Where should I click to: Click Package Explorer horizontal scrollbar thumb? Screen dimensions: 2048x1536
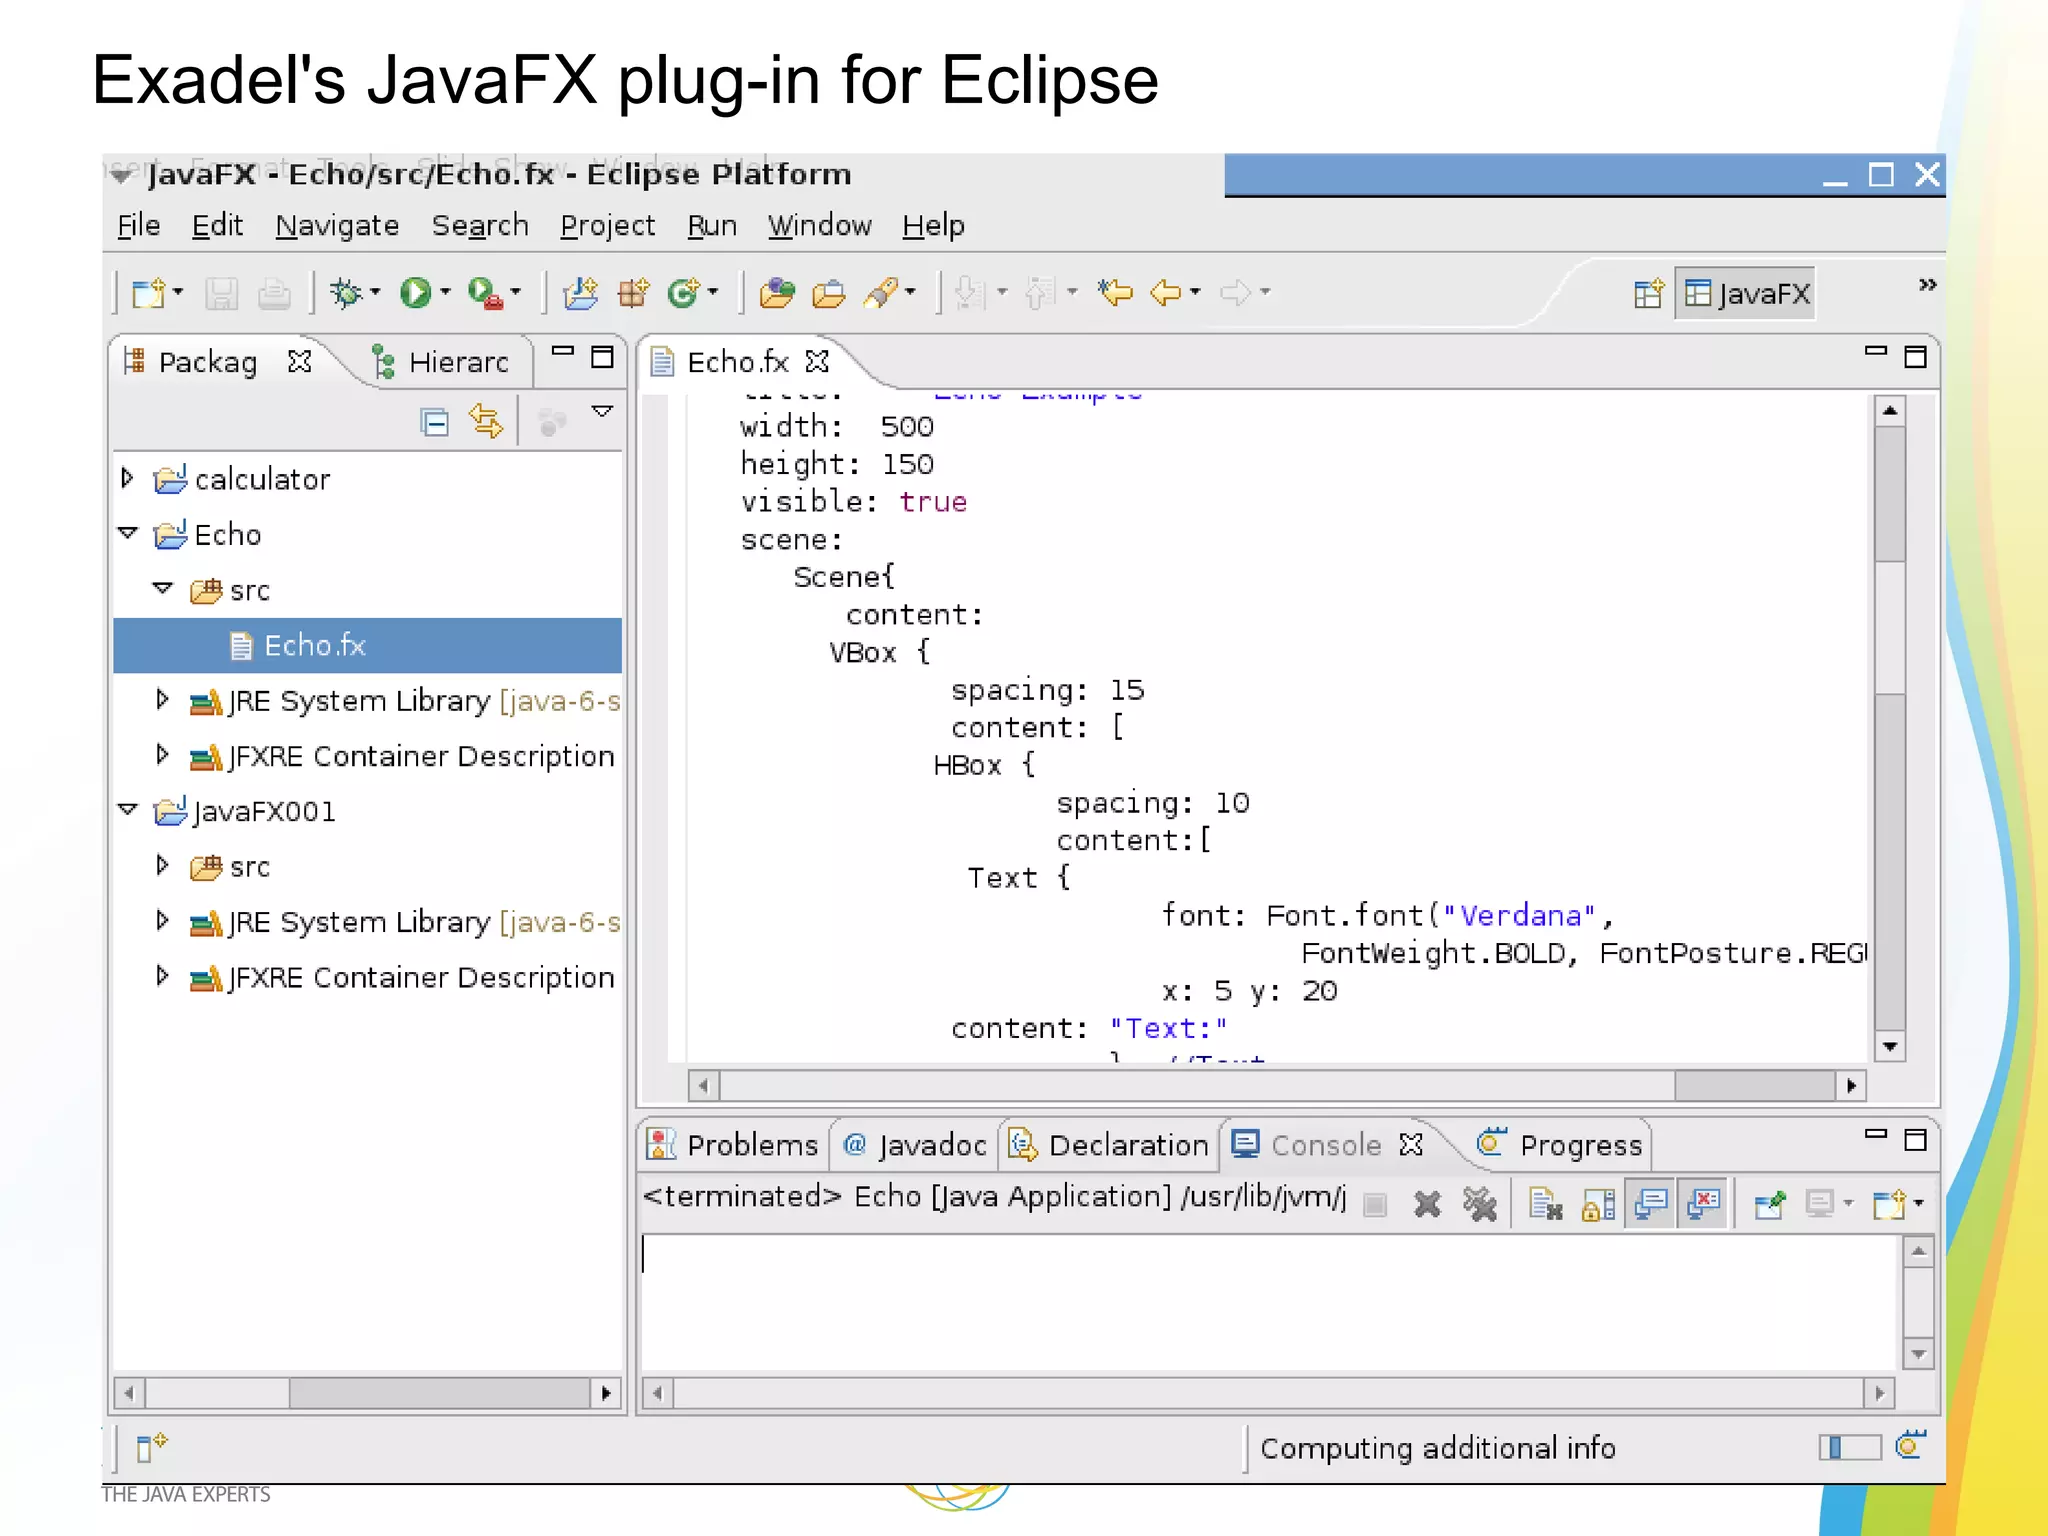tap(439, 1393)
